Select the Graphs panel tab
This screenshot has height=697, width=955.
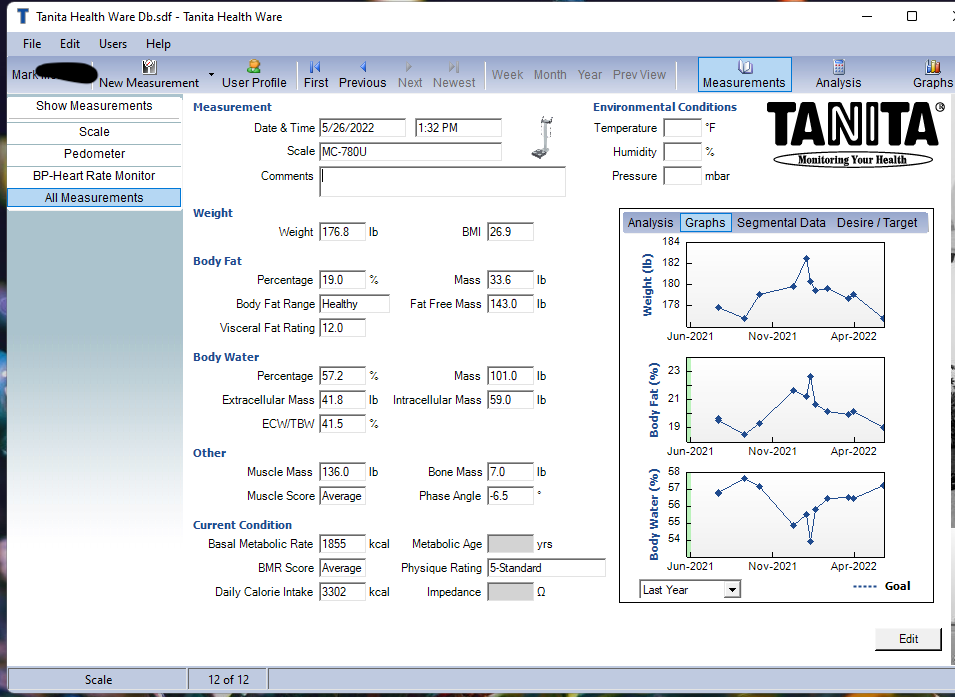[x=705, y=223]
